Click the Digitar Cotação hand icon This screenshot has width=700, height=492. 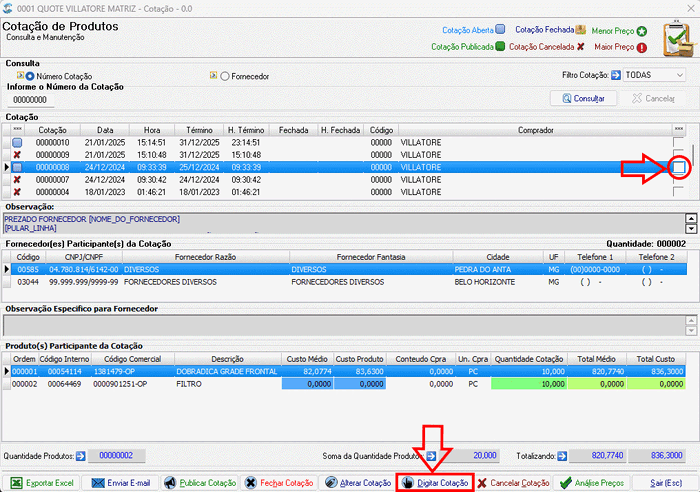408,483
